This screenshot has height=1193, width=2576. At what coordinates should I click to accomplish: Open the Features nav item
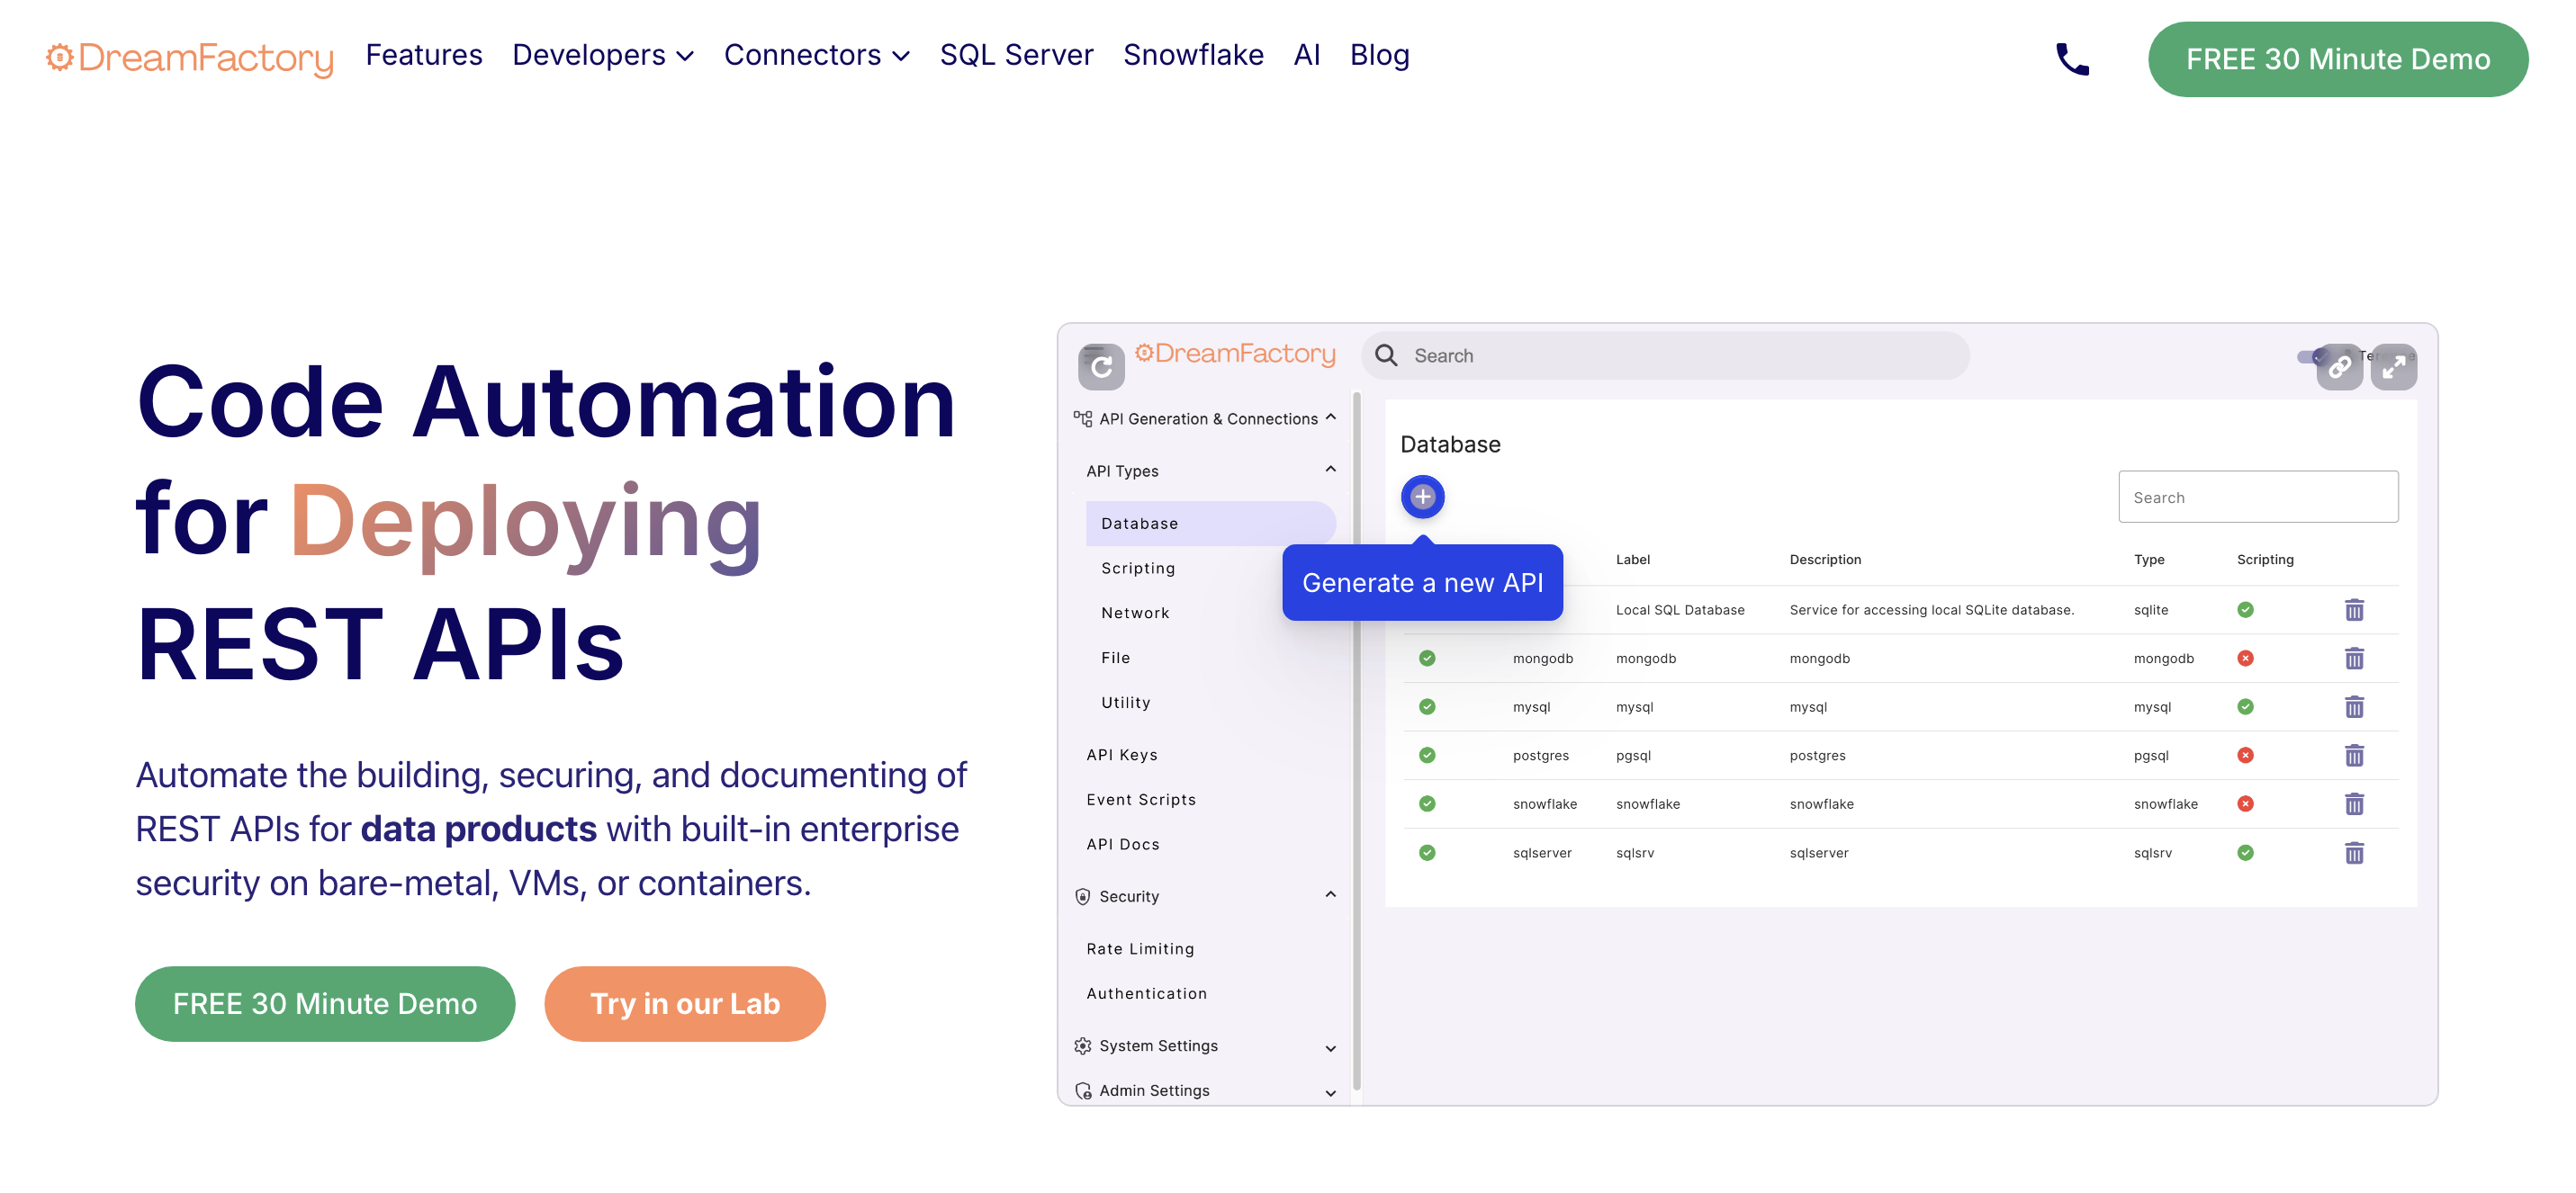(424, 55)
